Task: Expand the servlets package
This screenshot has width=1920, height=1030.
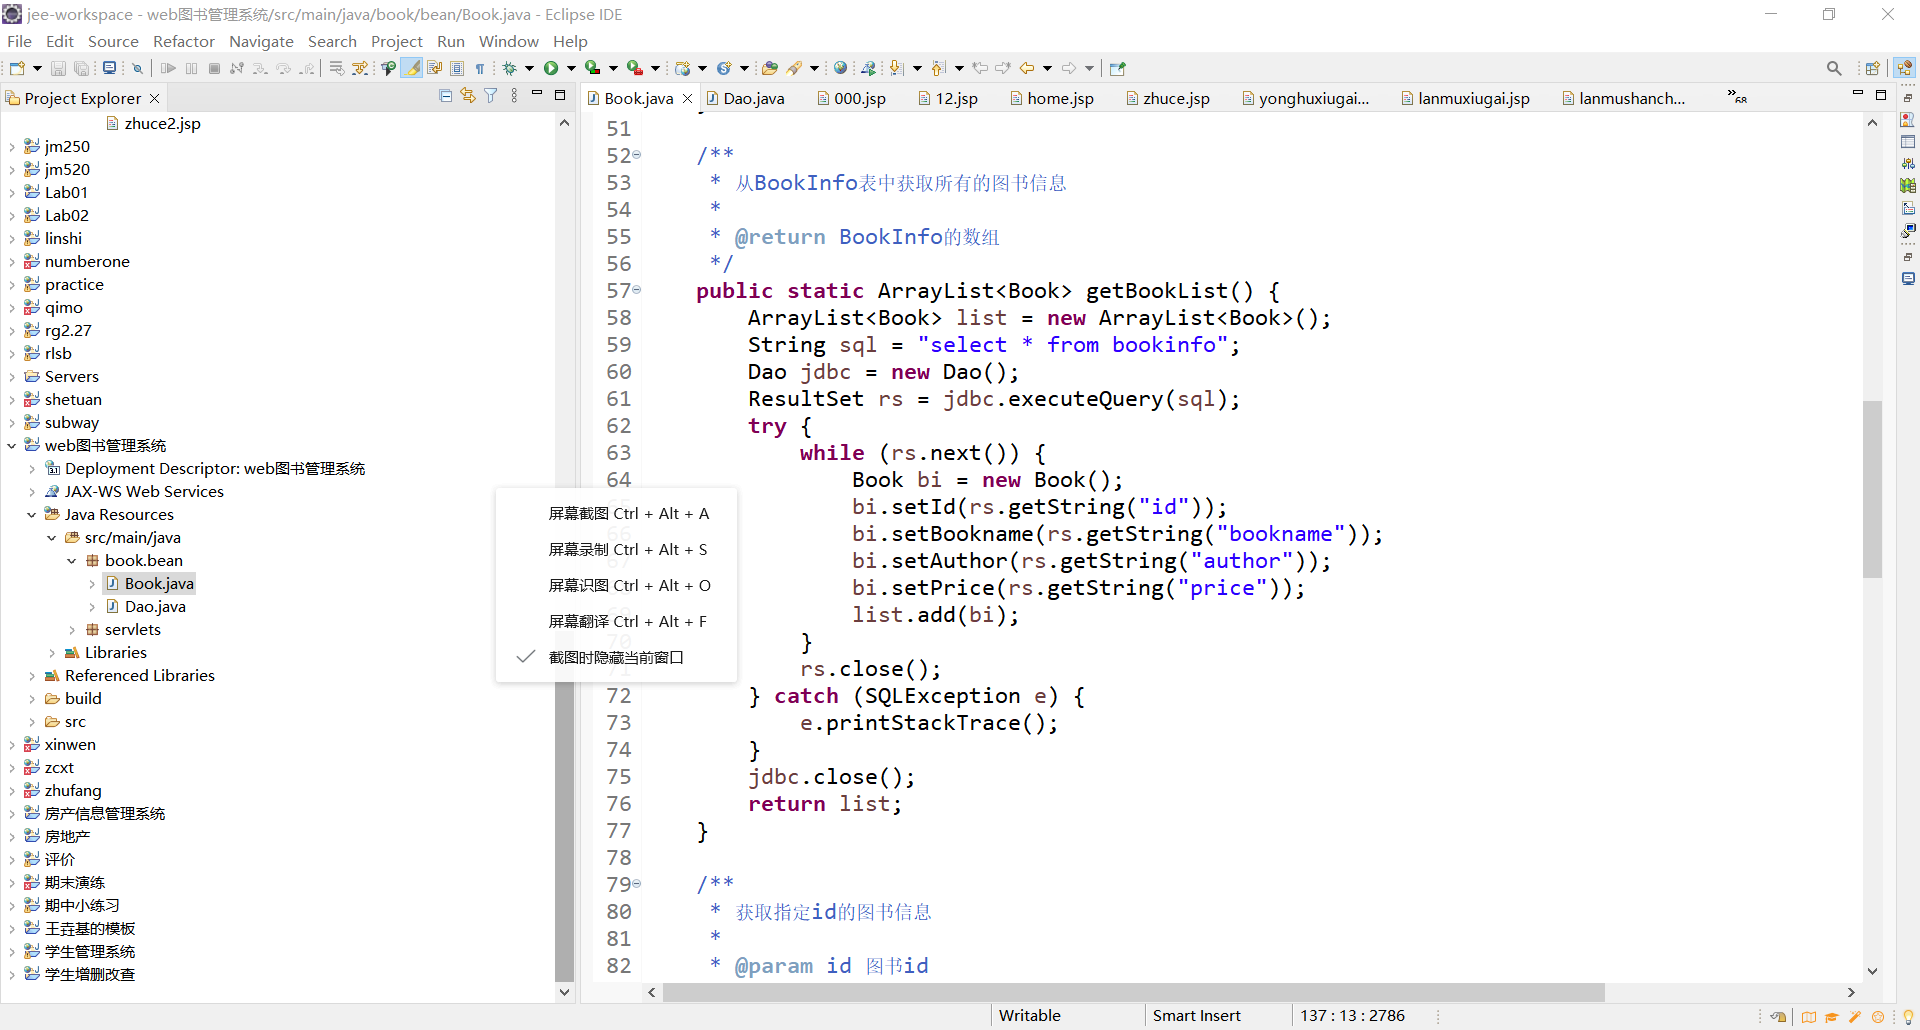Action: click(x=72, y=630)
